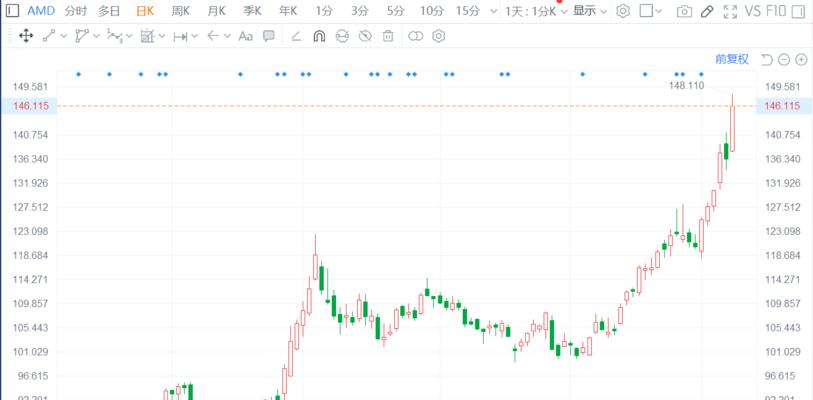The height and width of the screenshot is (400, 813).
Task: Select the 周K weekly tab
Action: click(180, 11)
